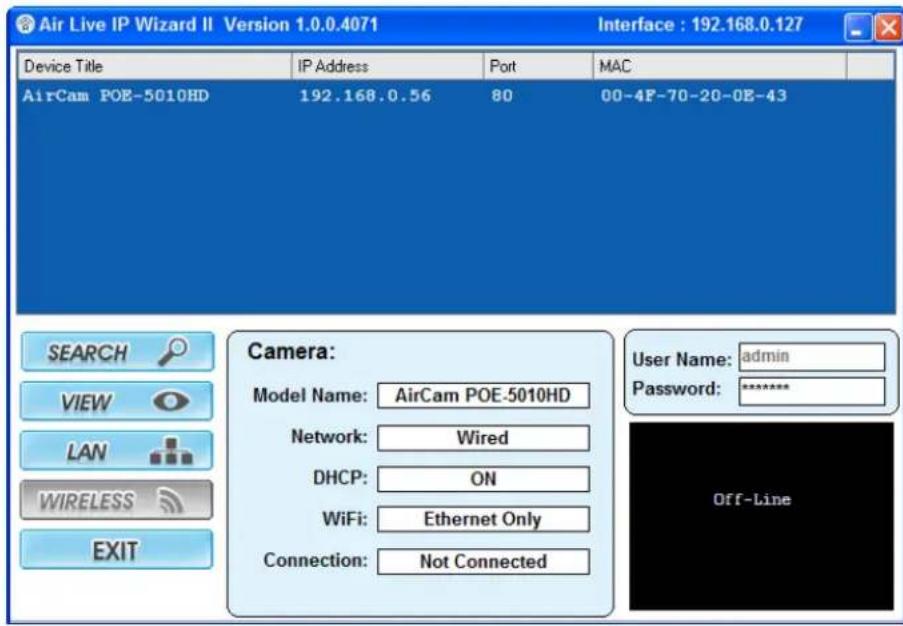Click the Password input field
The width and height of the screenshot is (903, 626).
tap(811, 391)
